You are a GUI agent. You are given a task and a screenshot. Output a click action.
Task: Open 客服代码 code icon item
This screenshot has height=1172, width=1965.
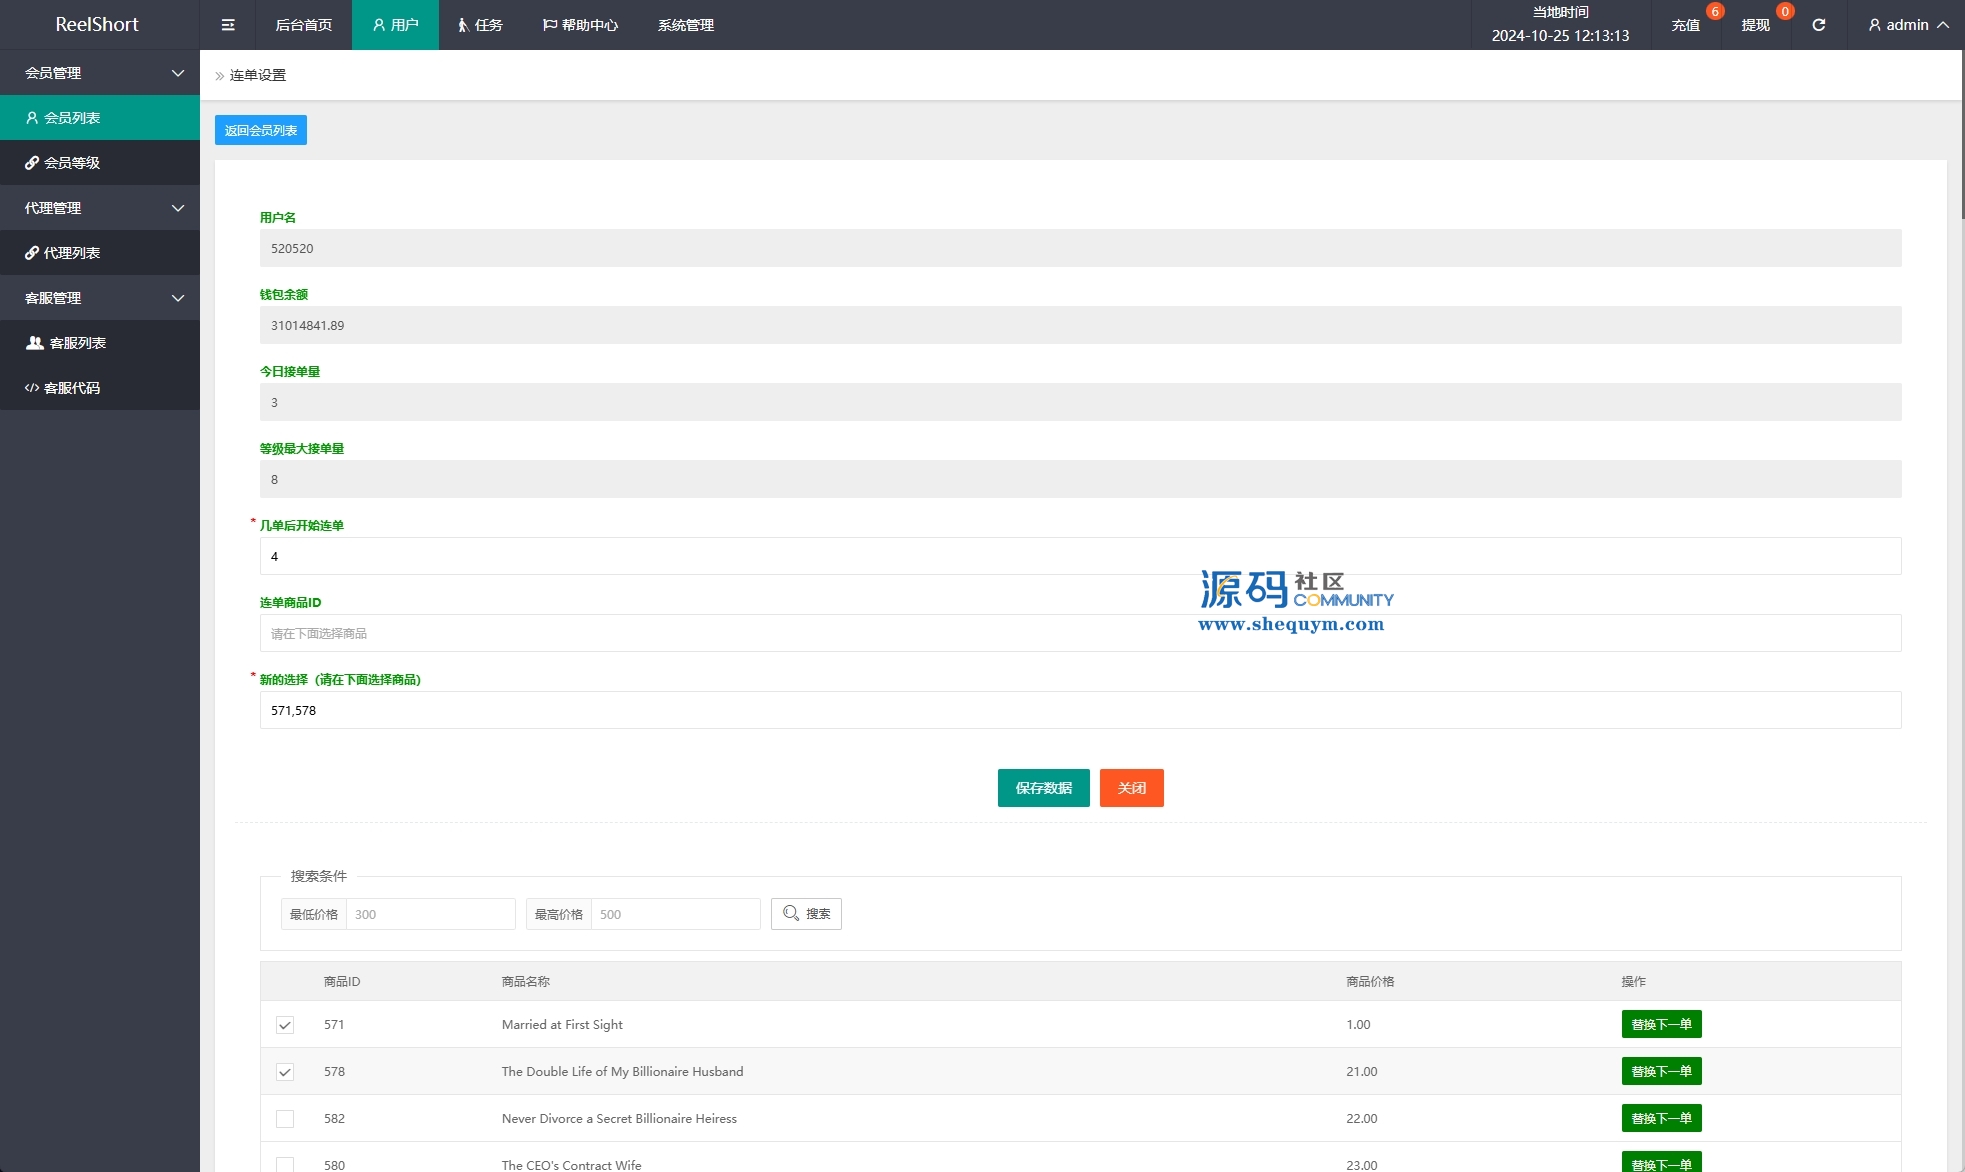(72, 388)
